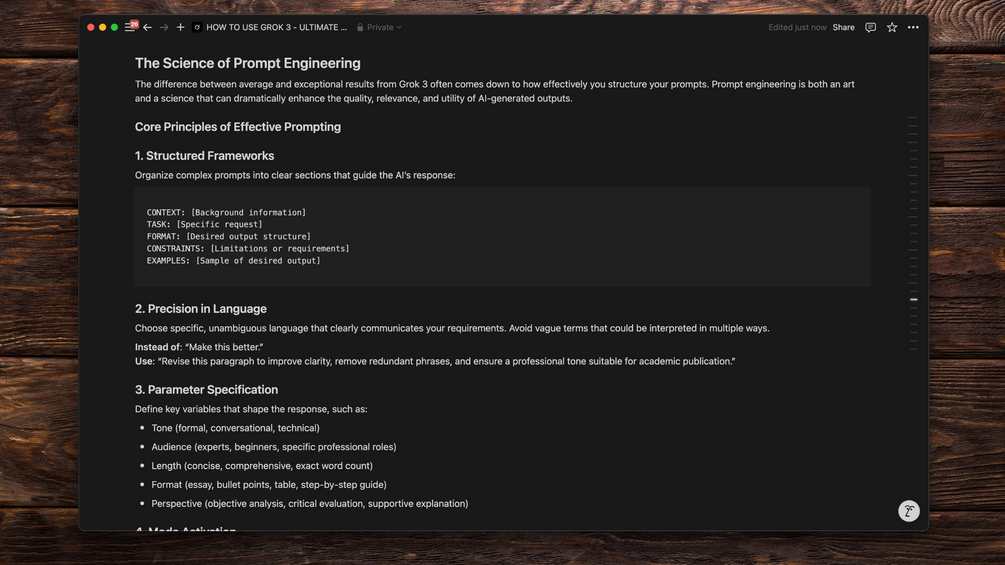The height and width of the screenshot is (565, 1005).
Task: Click the highlighted outline marker on right
Action: coord(913,299)
